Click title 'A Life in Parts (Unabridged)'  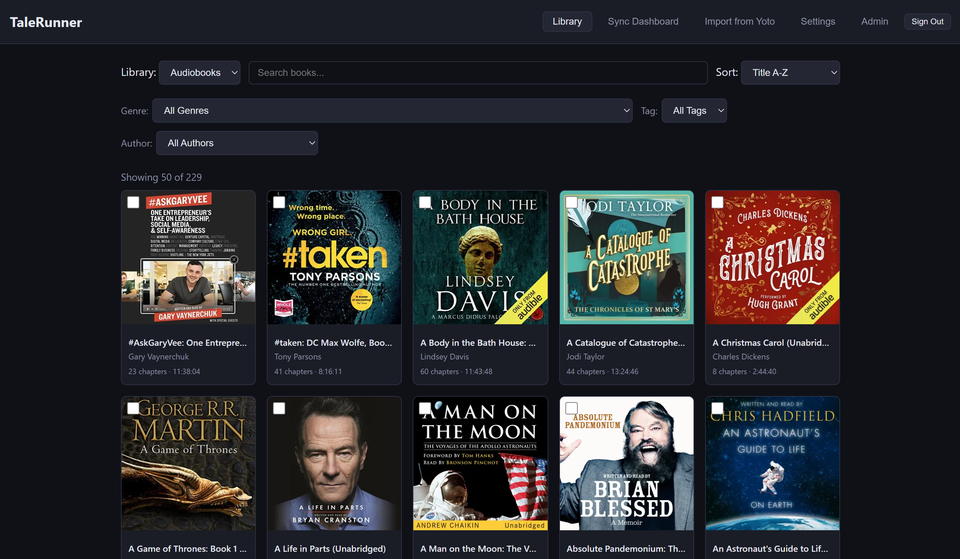330,549
